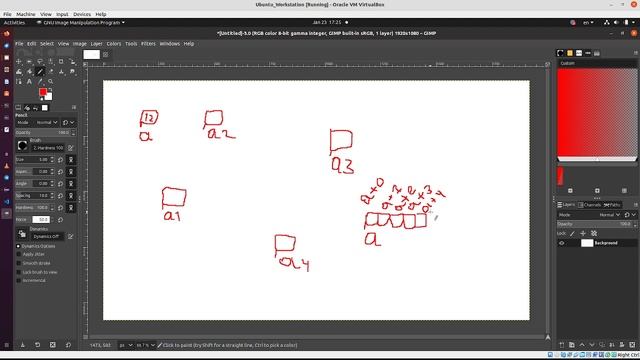The image size is (640, 360).
Task: Click brush name 2. Hardness 100 field
Action: (48, 148)
